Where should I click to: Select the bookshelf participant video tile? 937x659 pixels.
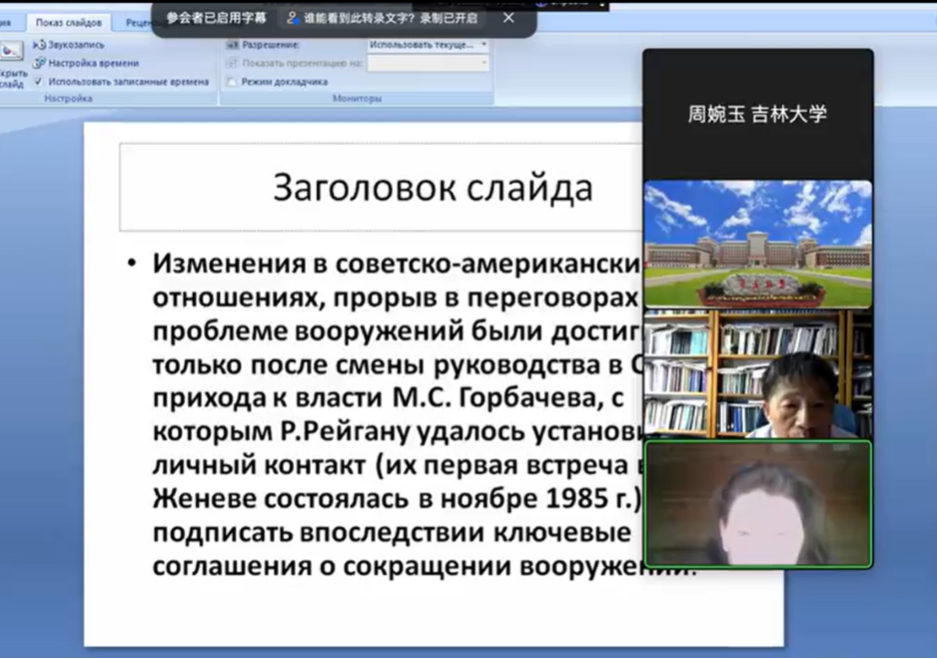coord(757,374)
